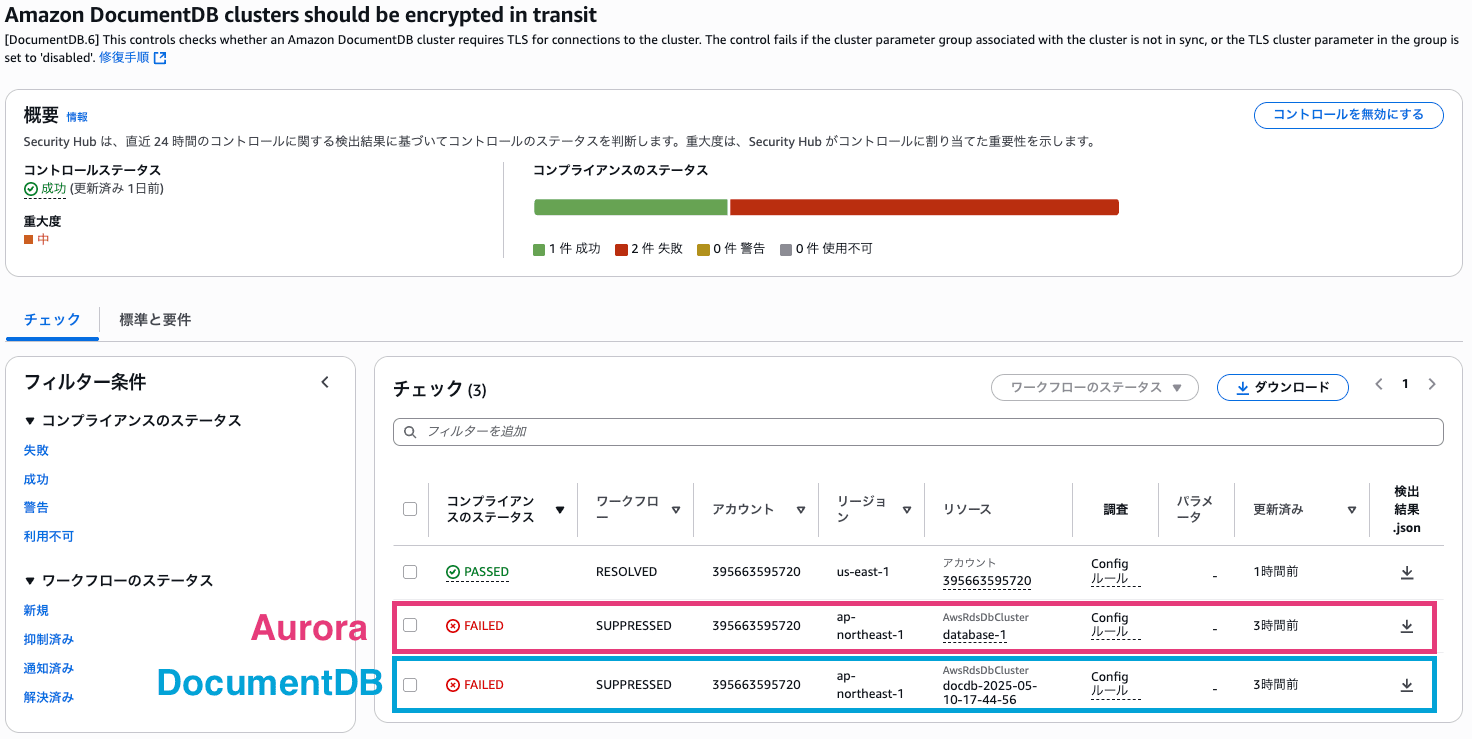
Task: Click the 成功 control status check icon
Action: click(x=31, y=188)
